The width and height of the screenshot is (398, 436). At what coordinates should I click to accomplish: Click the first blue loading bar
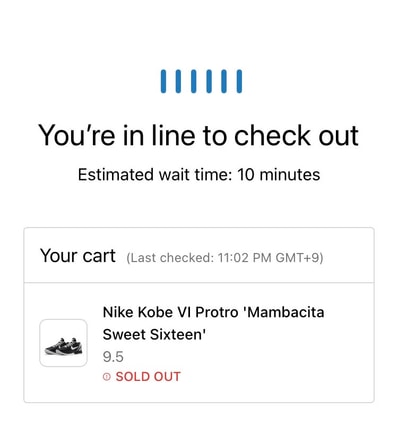(163, 81)
